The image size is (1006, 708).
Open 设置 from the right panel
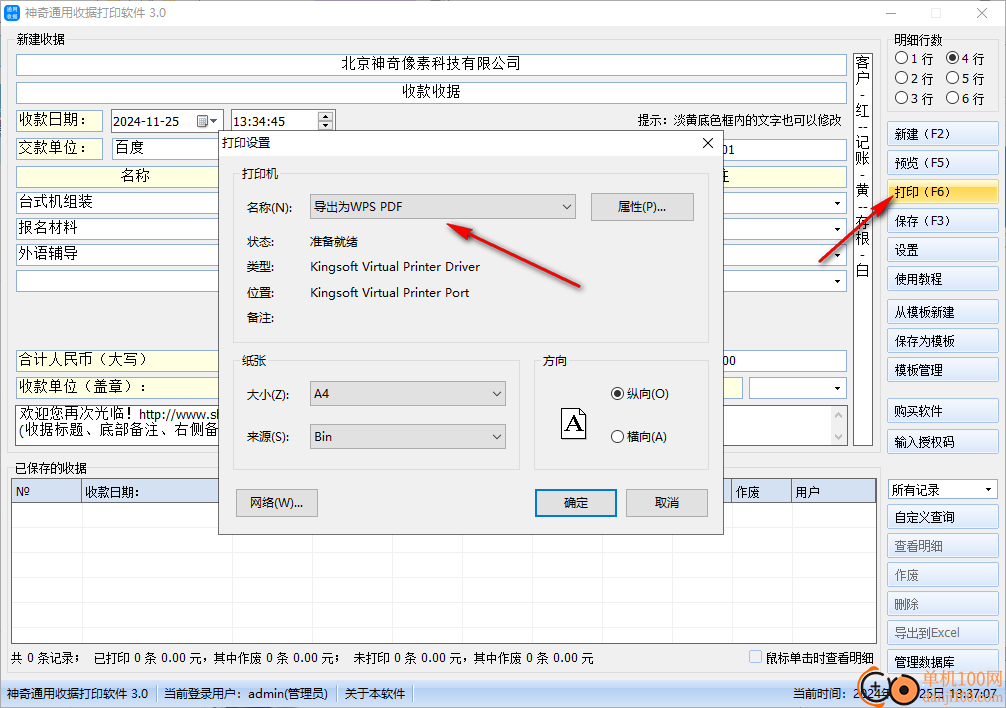tap(942, 250)
